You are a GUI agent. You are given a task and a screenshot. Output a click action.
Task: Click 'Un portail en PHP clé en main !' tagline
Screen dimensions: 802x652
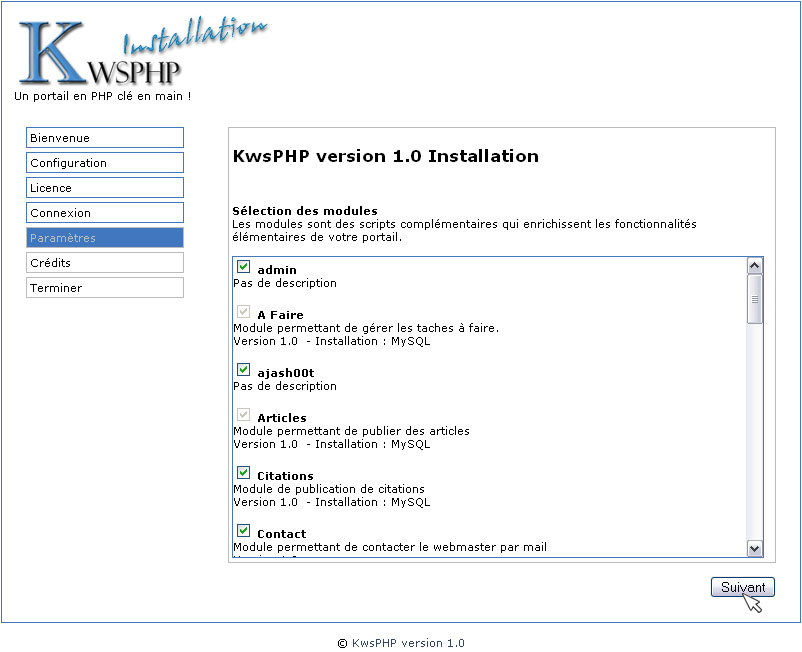(x=103, y=96)
